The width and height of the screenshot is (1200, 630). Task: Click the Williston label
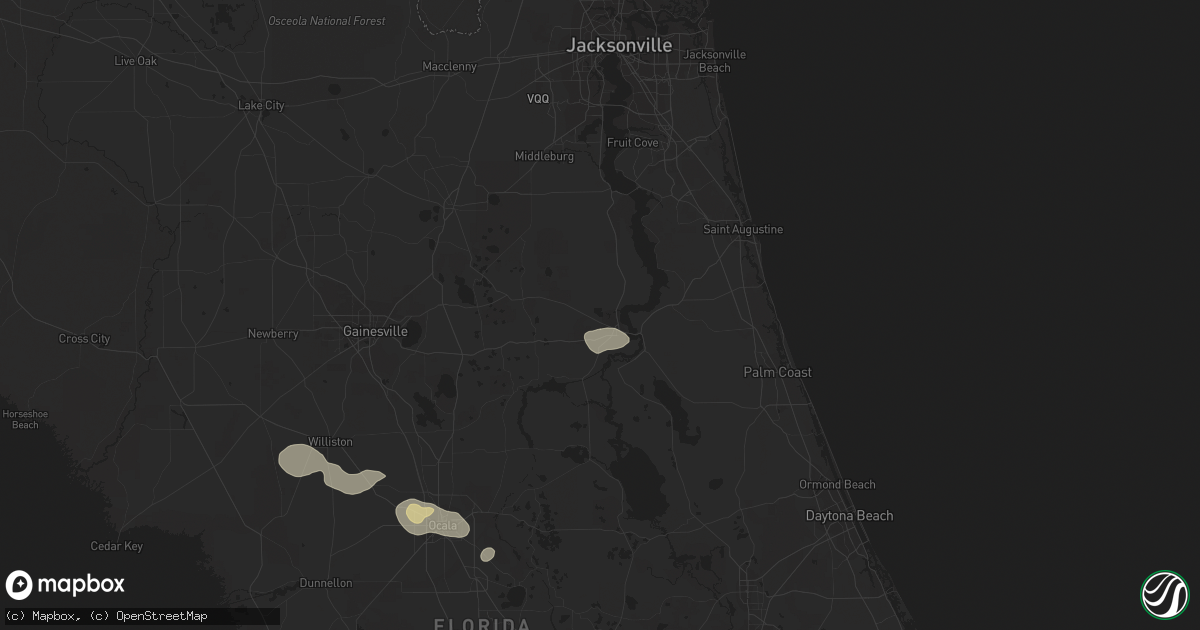tap(330, 442)
